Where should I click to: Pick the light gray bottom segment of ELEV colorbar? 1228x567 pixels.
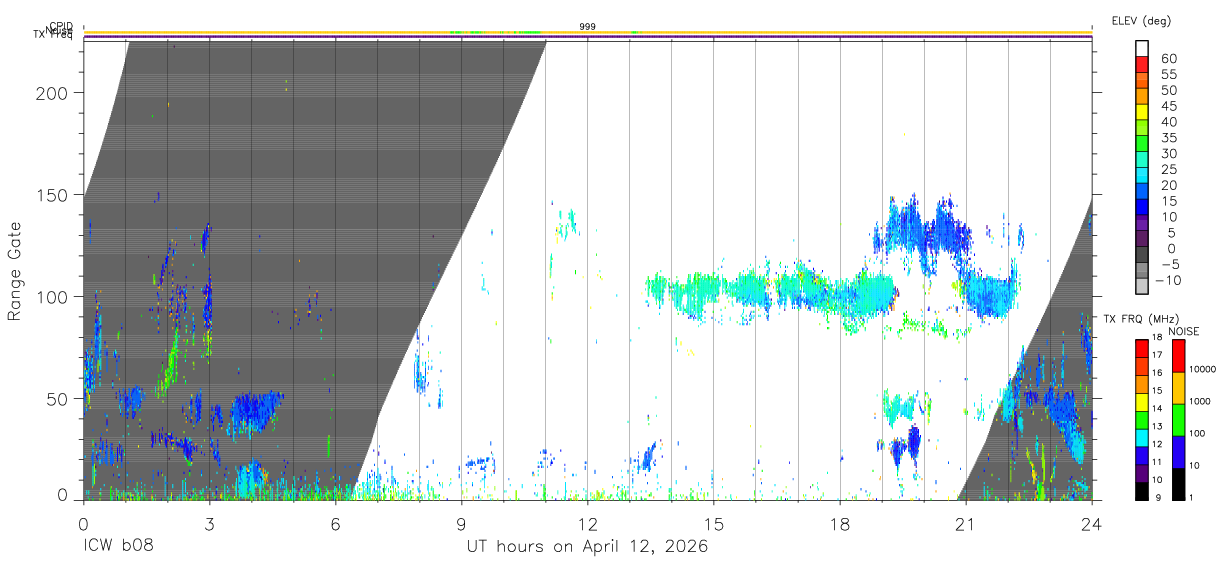coord(1142,284)
